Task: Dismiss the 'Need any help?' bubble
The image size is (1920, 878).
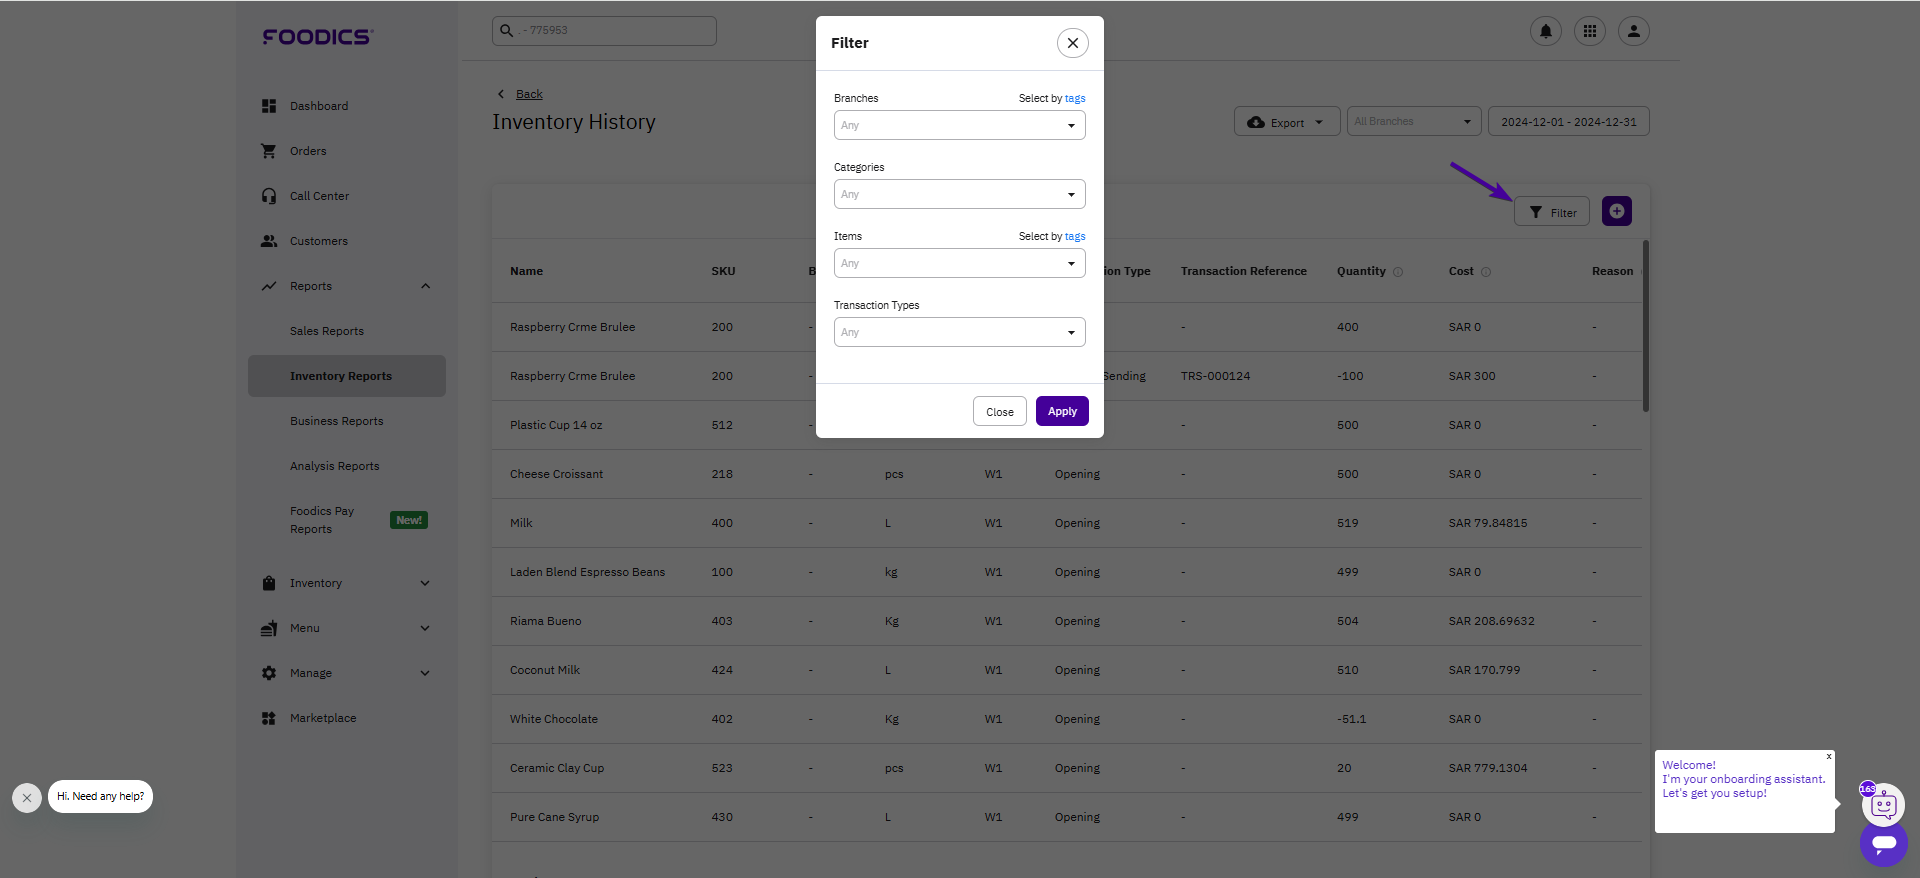Action: tap(27, 797)
